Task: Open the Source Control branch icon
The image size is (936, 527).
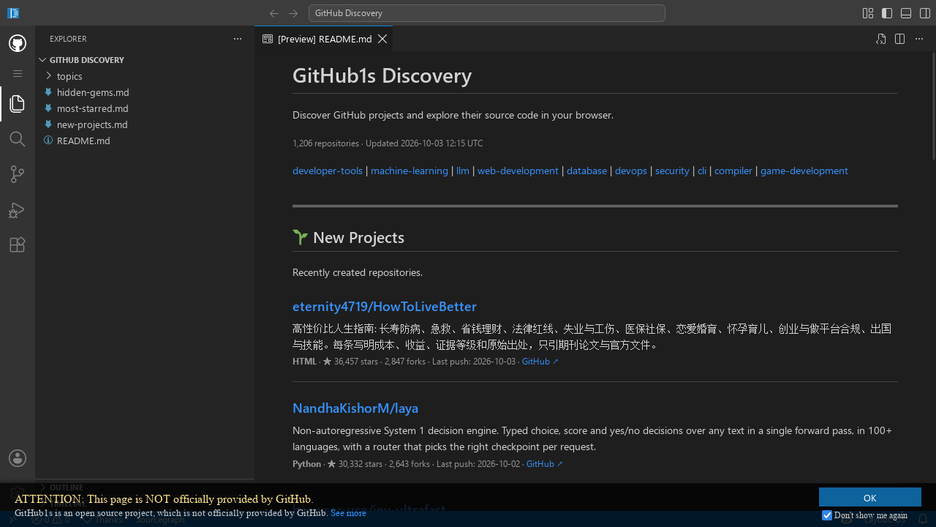Action: click(17, 174)
